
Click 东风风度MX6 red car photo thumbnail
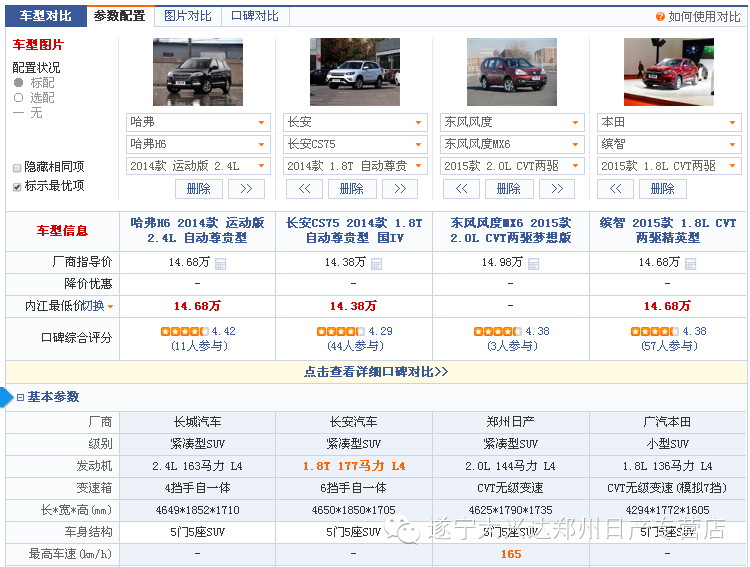[512, 72]
